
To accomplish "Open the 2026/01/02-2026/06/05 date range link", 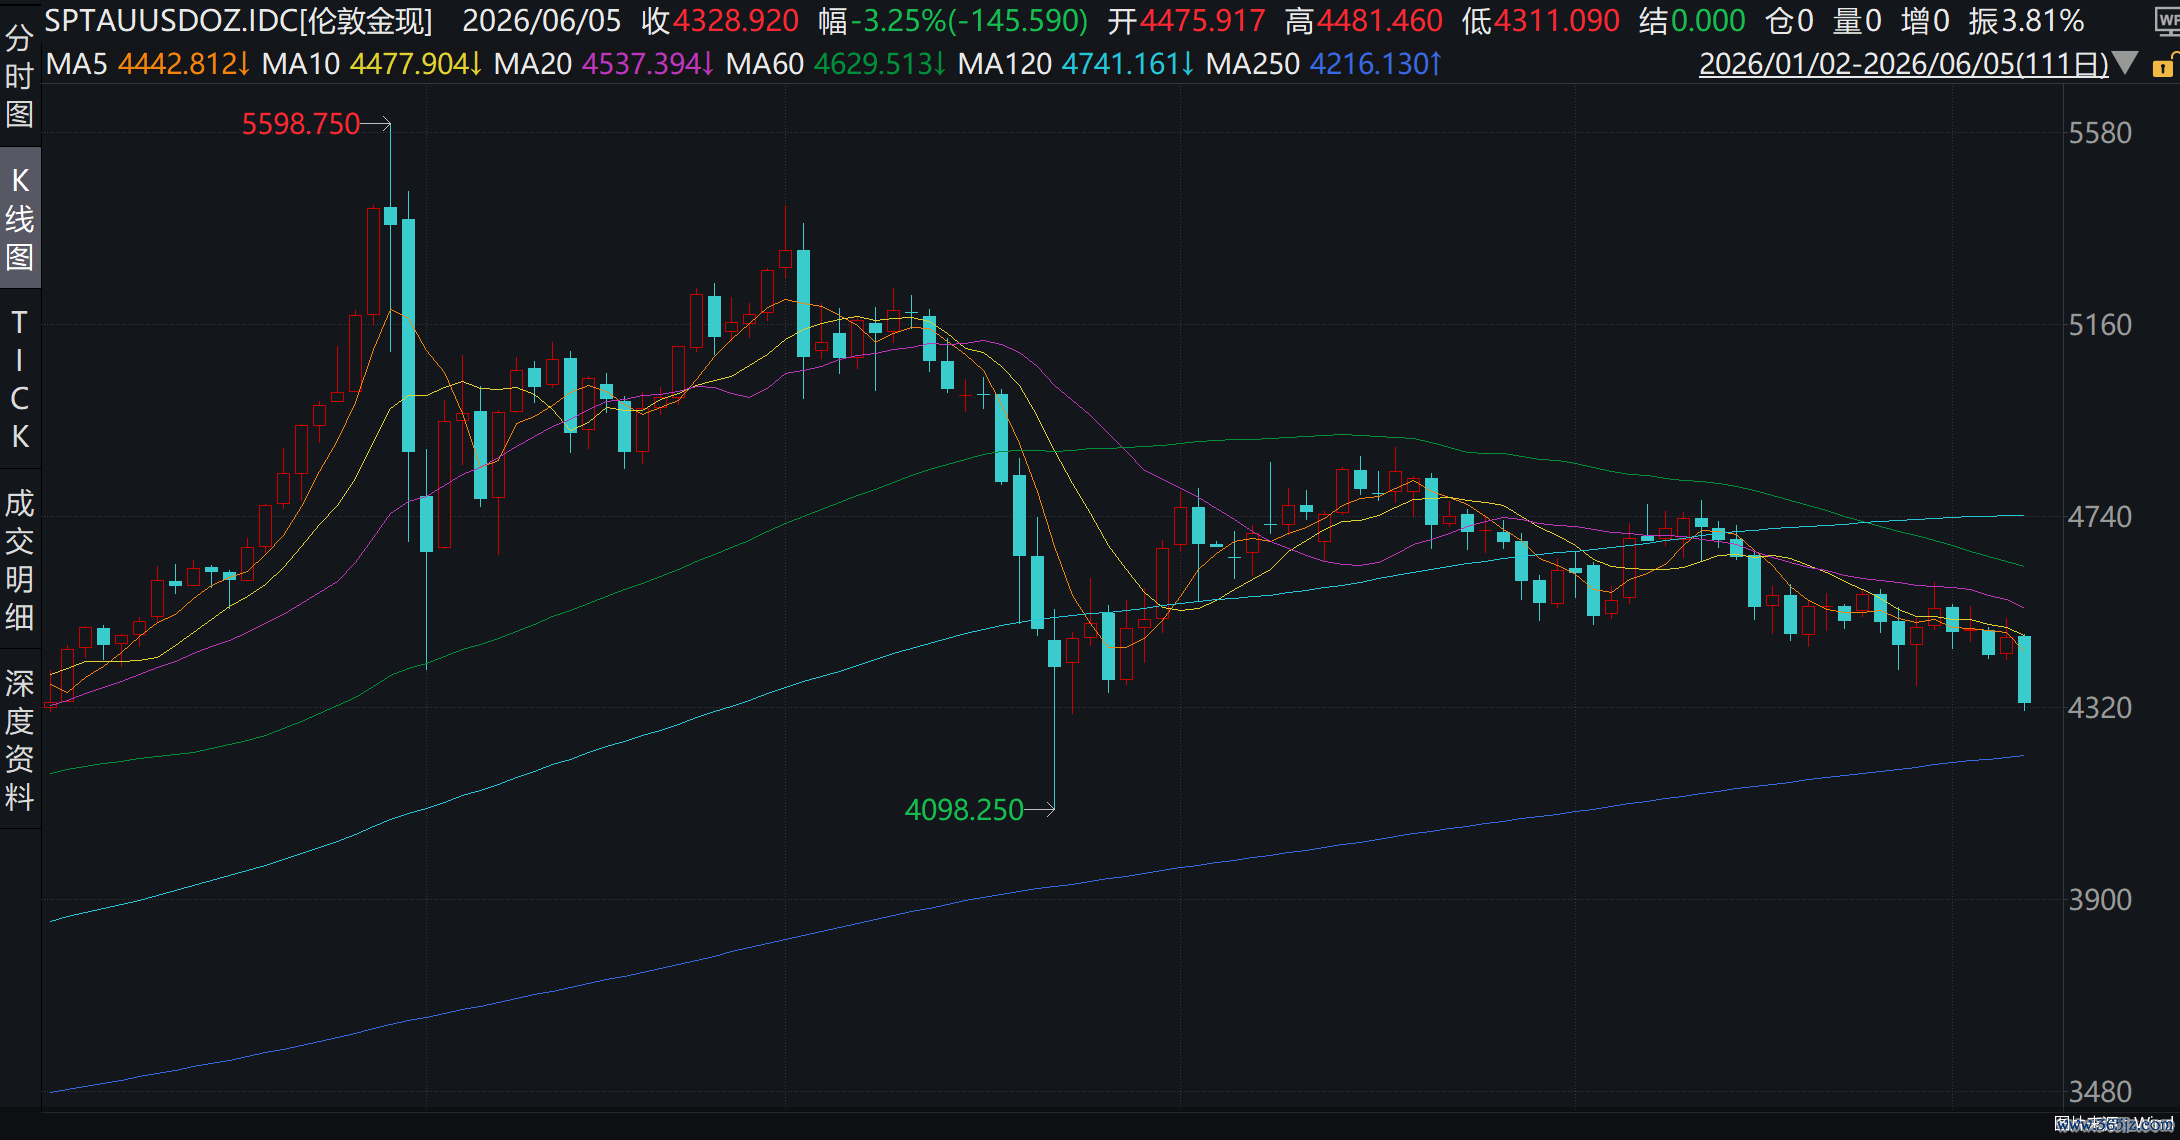I will pos(1904,64).
